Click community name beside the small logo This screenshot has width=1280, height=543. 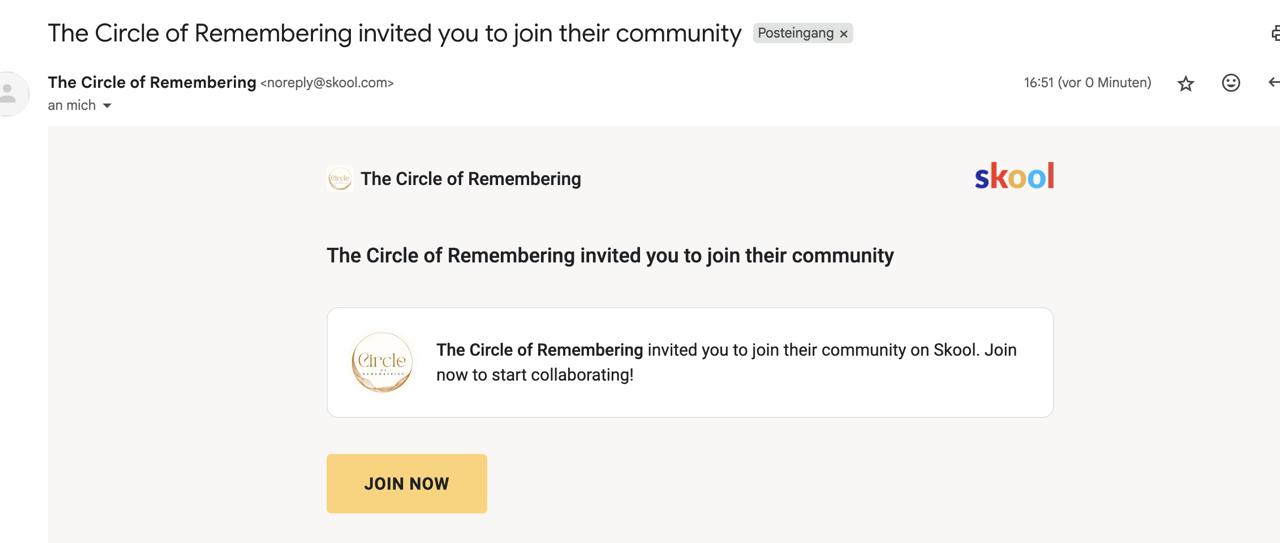coord(470,179)
